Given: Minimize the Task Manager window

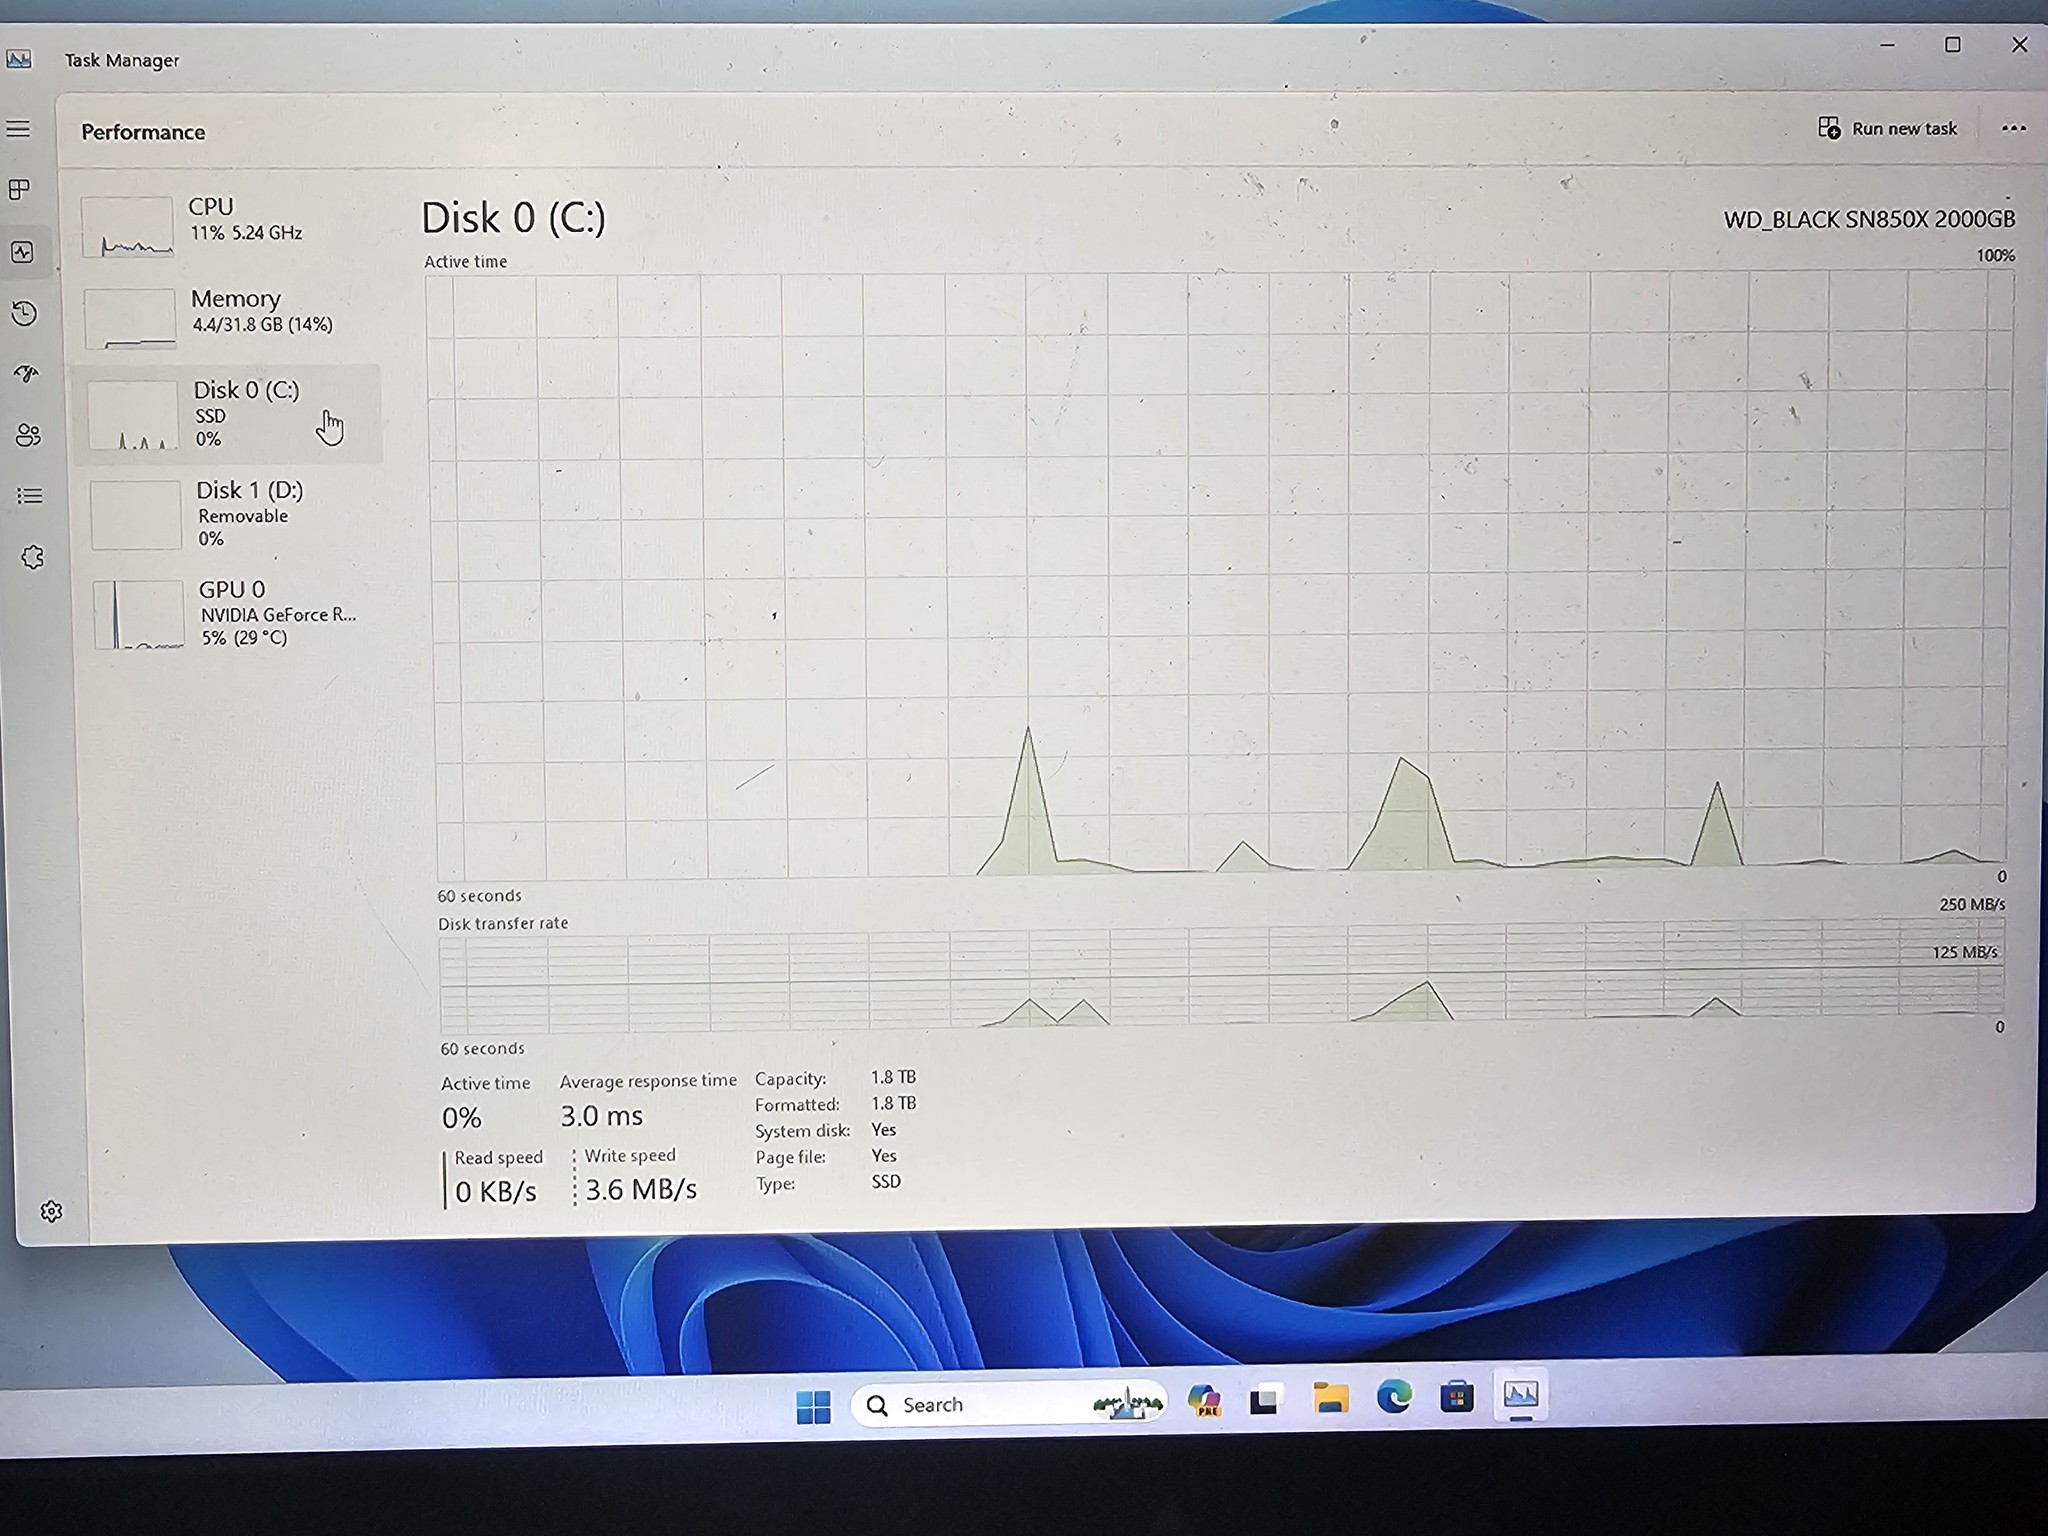Looking at the screenshot, I should (1887, 45).
